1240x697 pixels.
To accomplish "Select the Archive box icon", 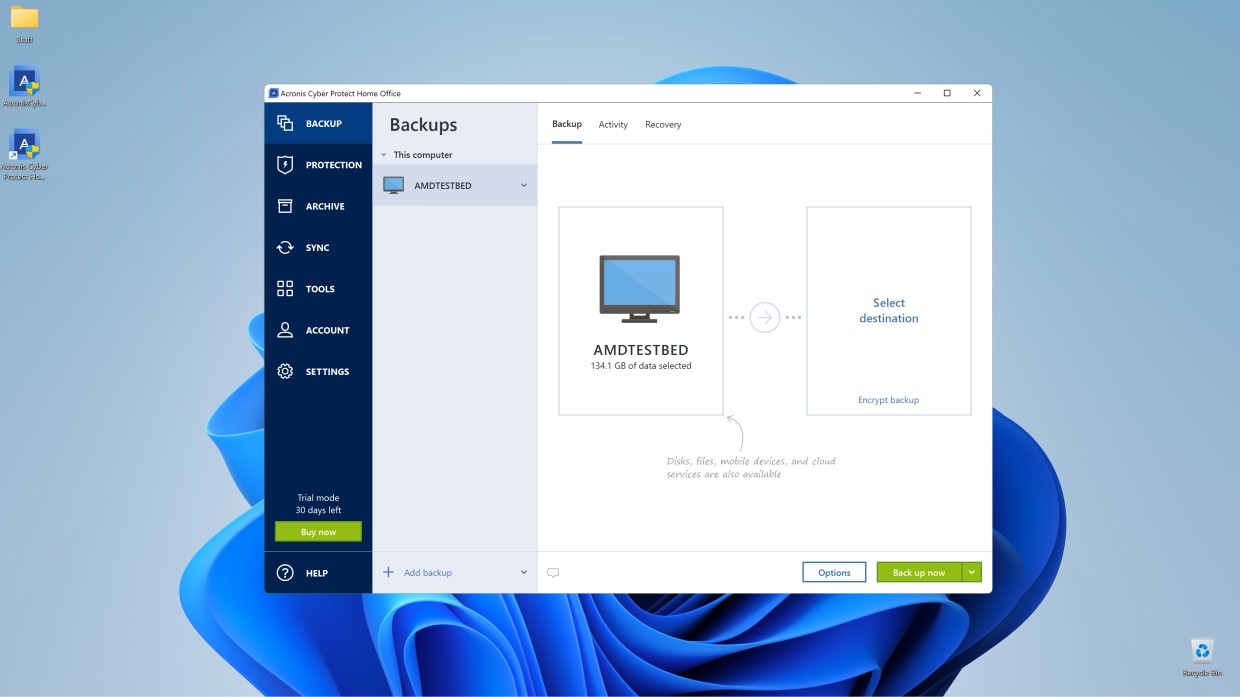I will click(x=285, y=206).
